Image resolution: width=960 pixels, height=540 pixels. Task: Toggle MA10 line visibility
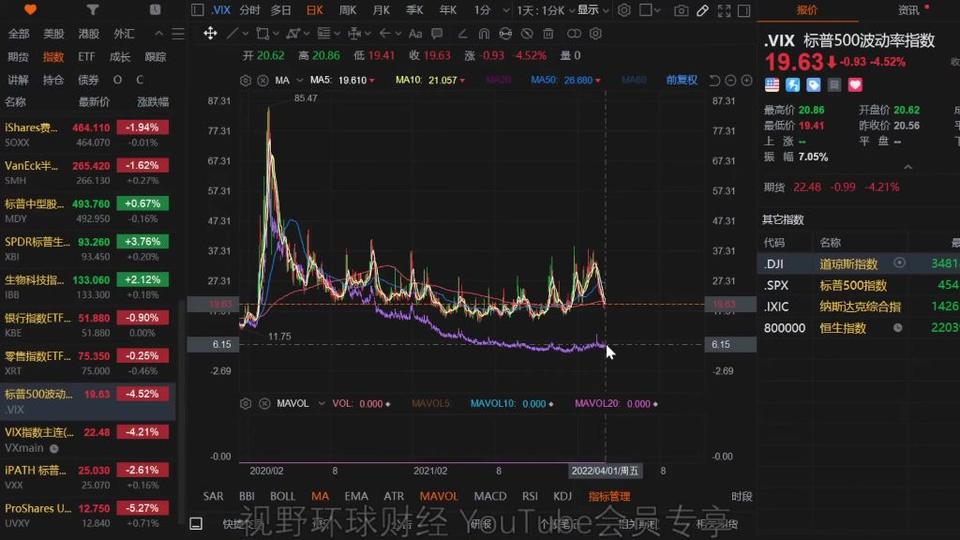(x=430, y=80)
